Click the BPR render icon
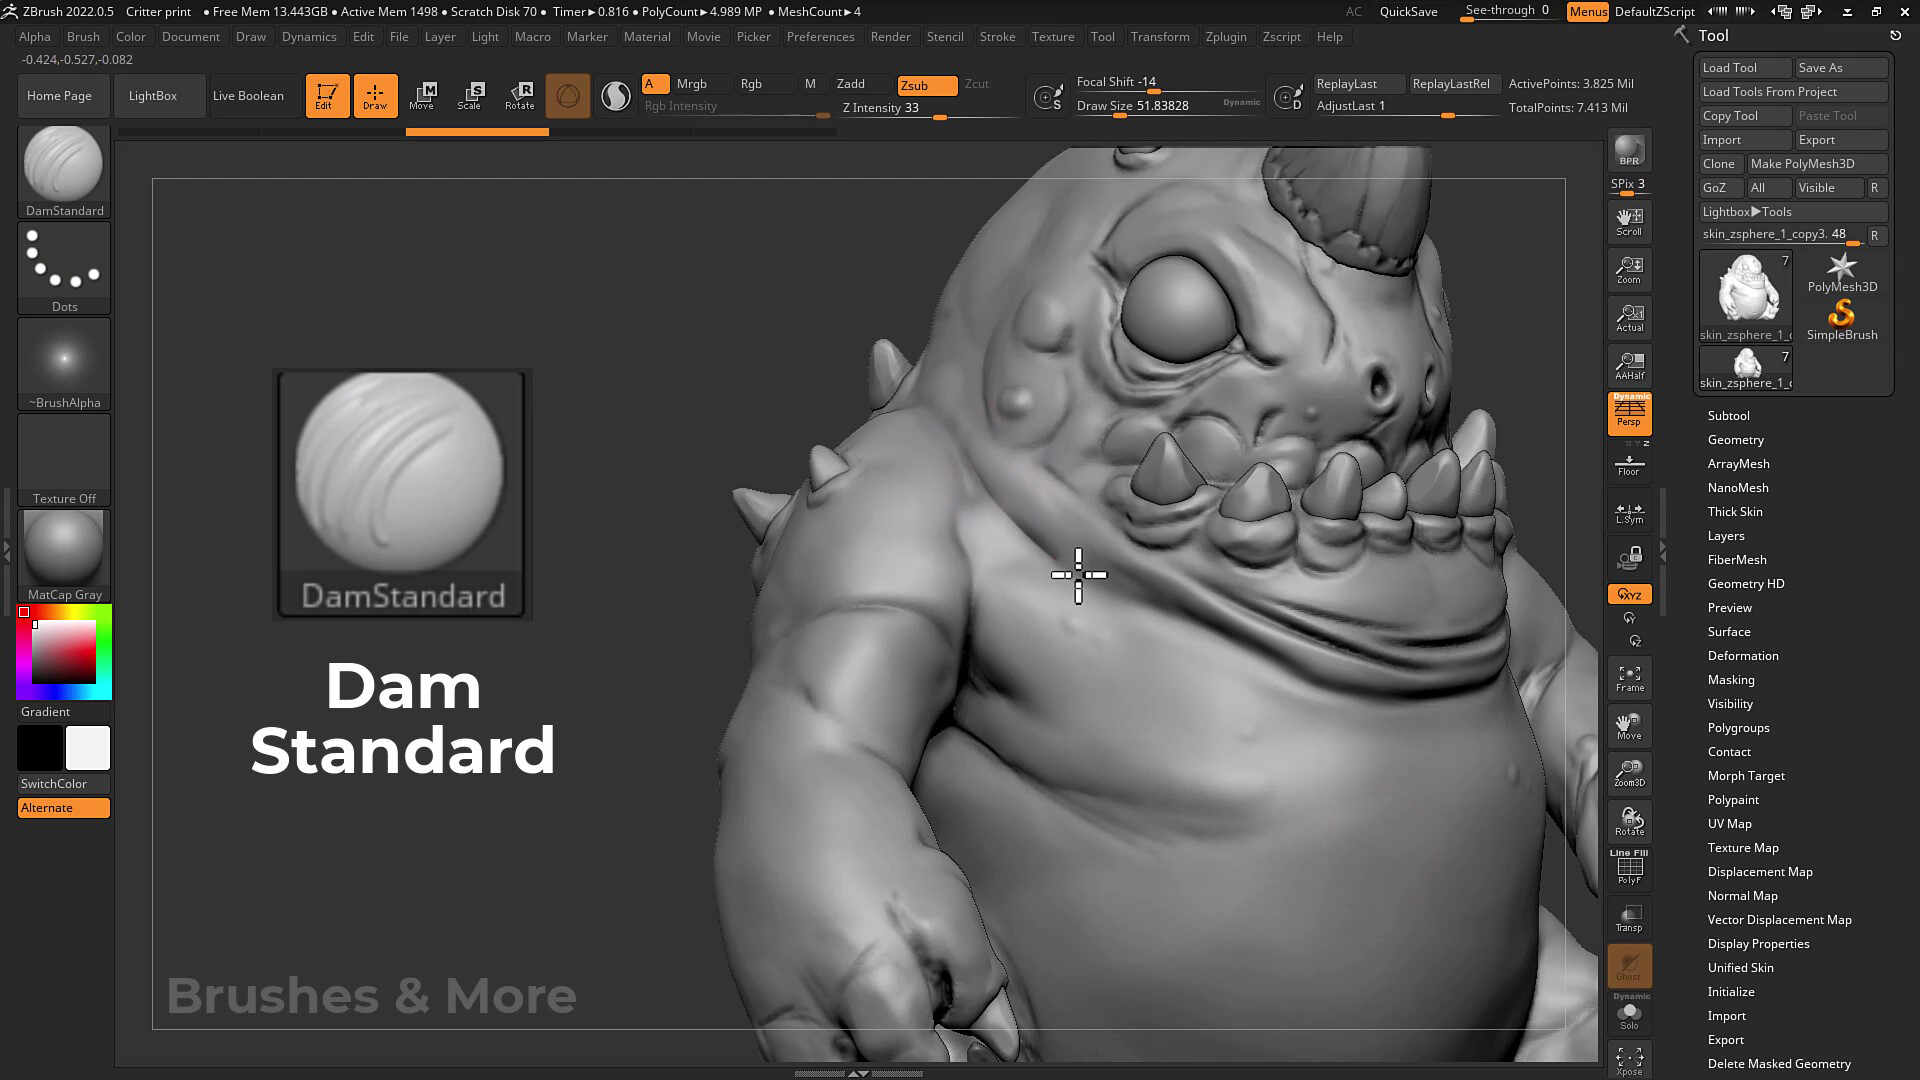The height and width of the screenshot is (1080, 1920). coord(1629,150)
